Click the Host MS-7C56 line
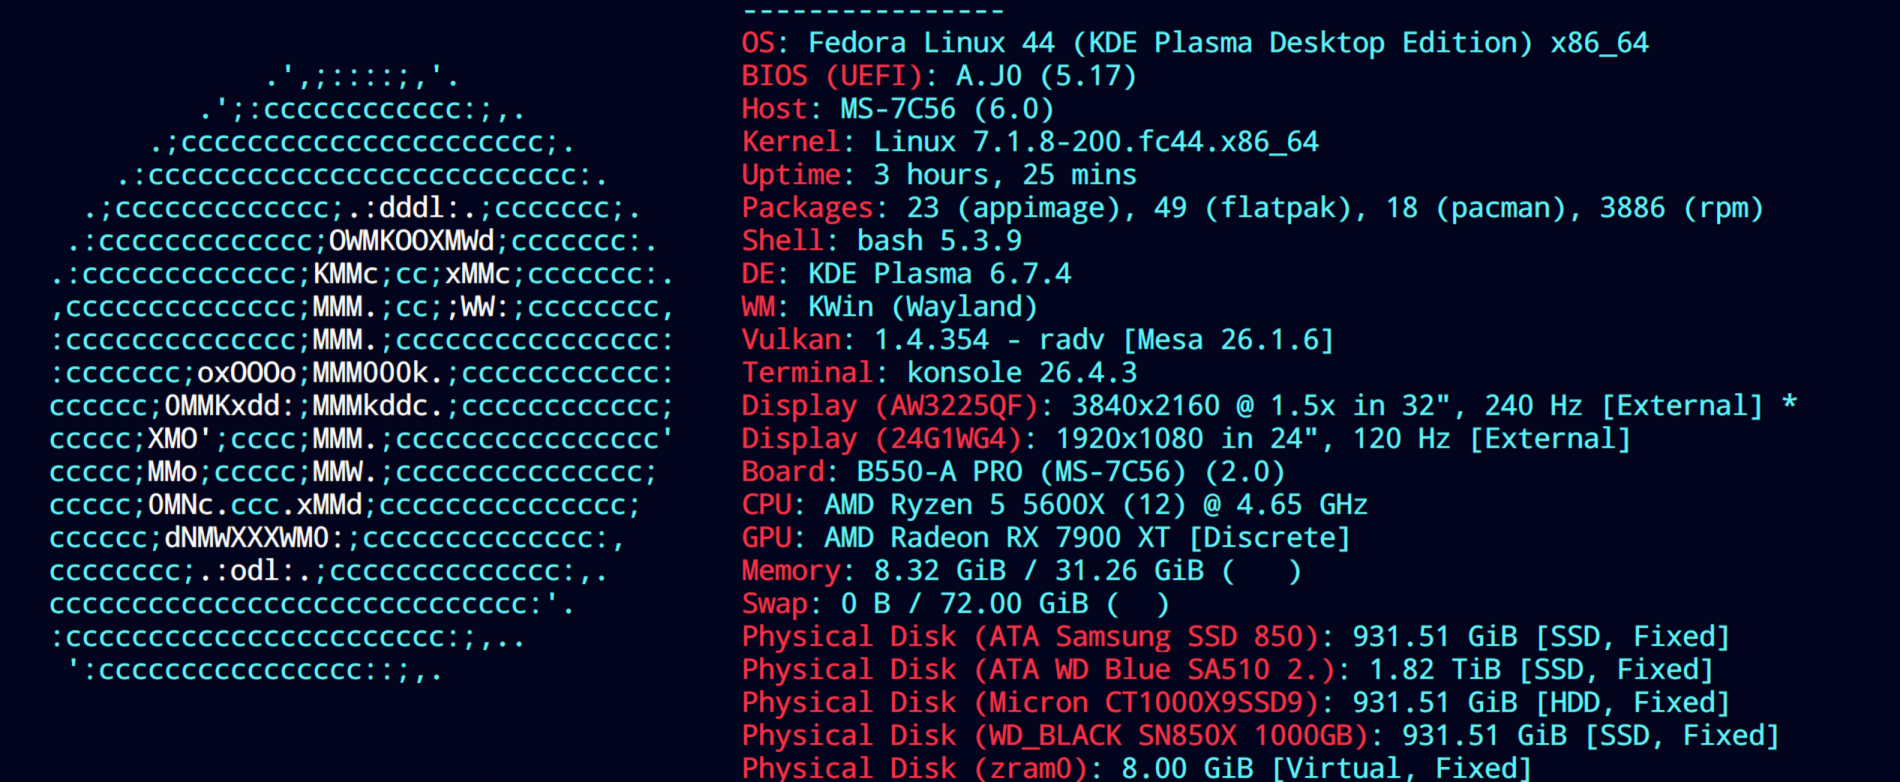This screenshot has height=782, width=1900. pyautogui.click(x=898, y=109)
